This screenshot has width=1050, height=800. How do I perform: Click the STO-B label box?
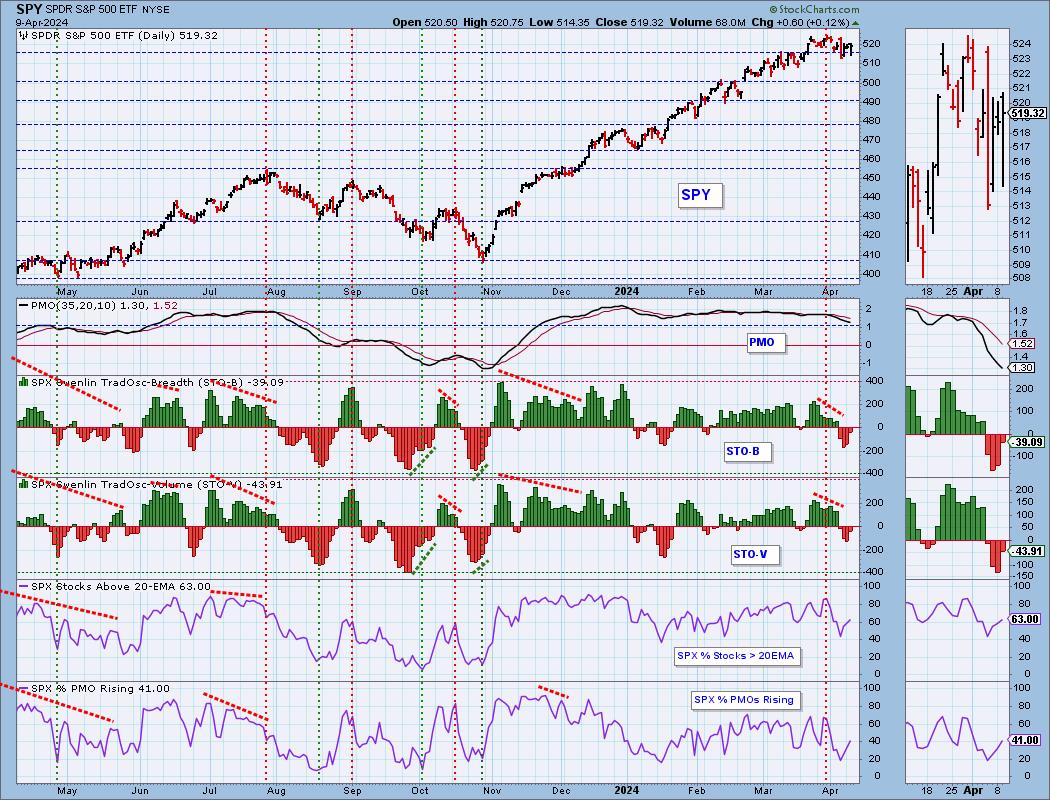pyautogui.click(x=747, y=452)
